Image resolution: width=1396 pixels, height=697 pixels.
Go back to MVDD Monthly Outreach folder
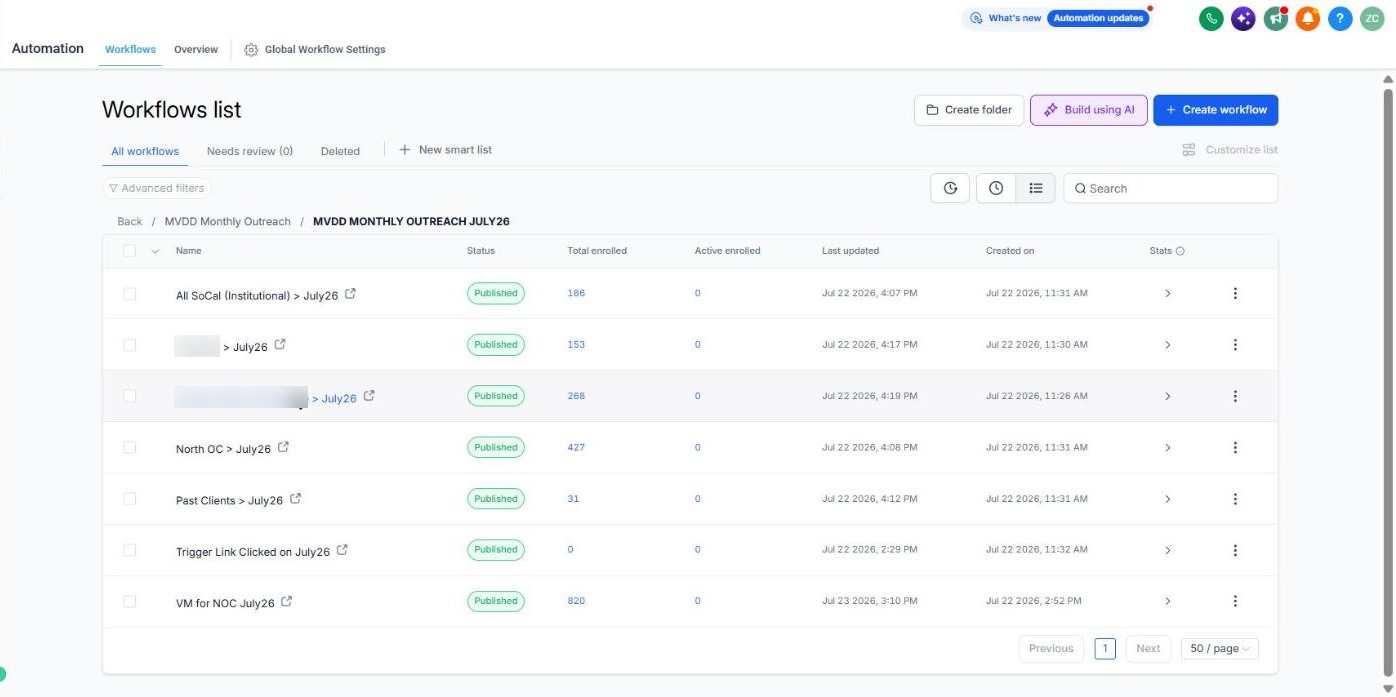point(228,221)
